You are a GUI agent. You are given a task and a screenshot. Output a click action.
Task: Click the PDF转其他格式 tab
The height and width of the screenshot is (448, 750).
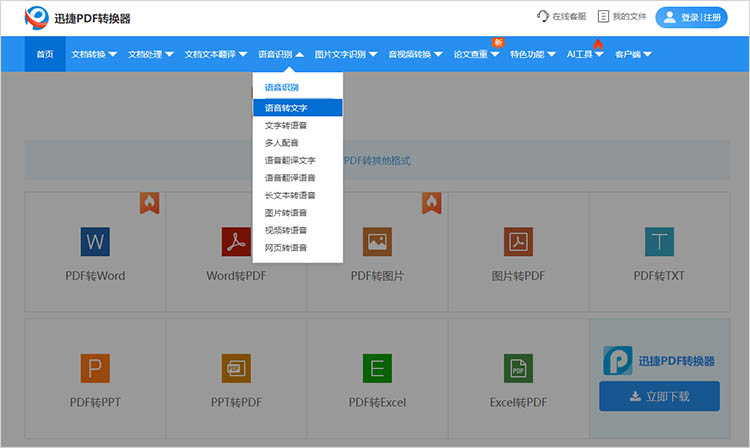377,160
